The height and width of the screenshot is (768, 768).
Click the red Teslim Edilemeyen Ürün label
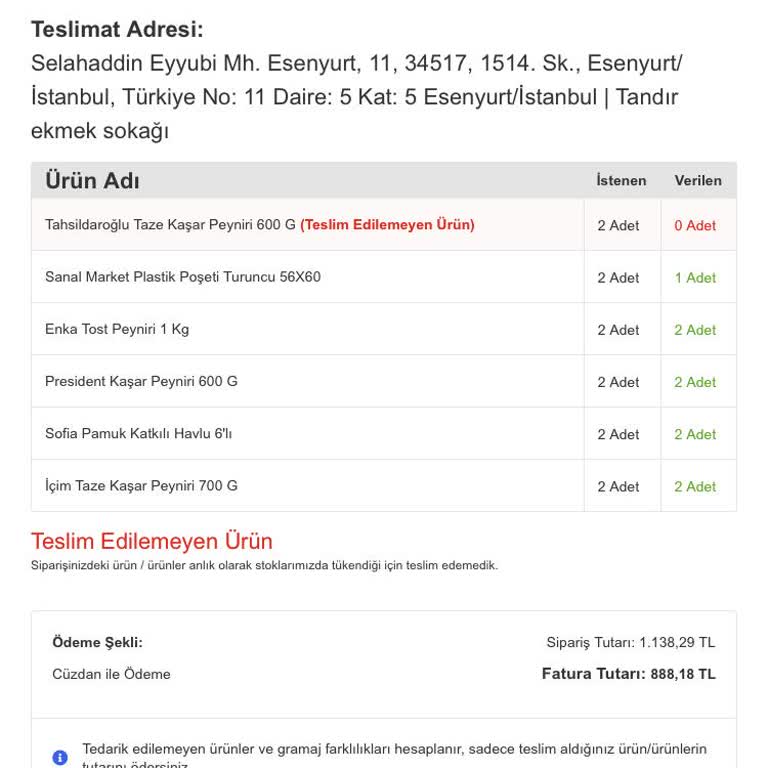pyautogui.click(x=387, y=225)
